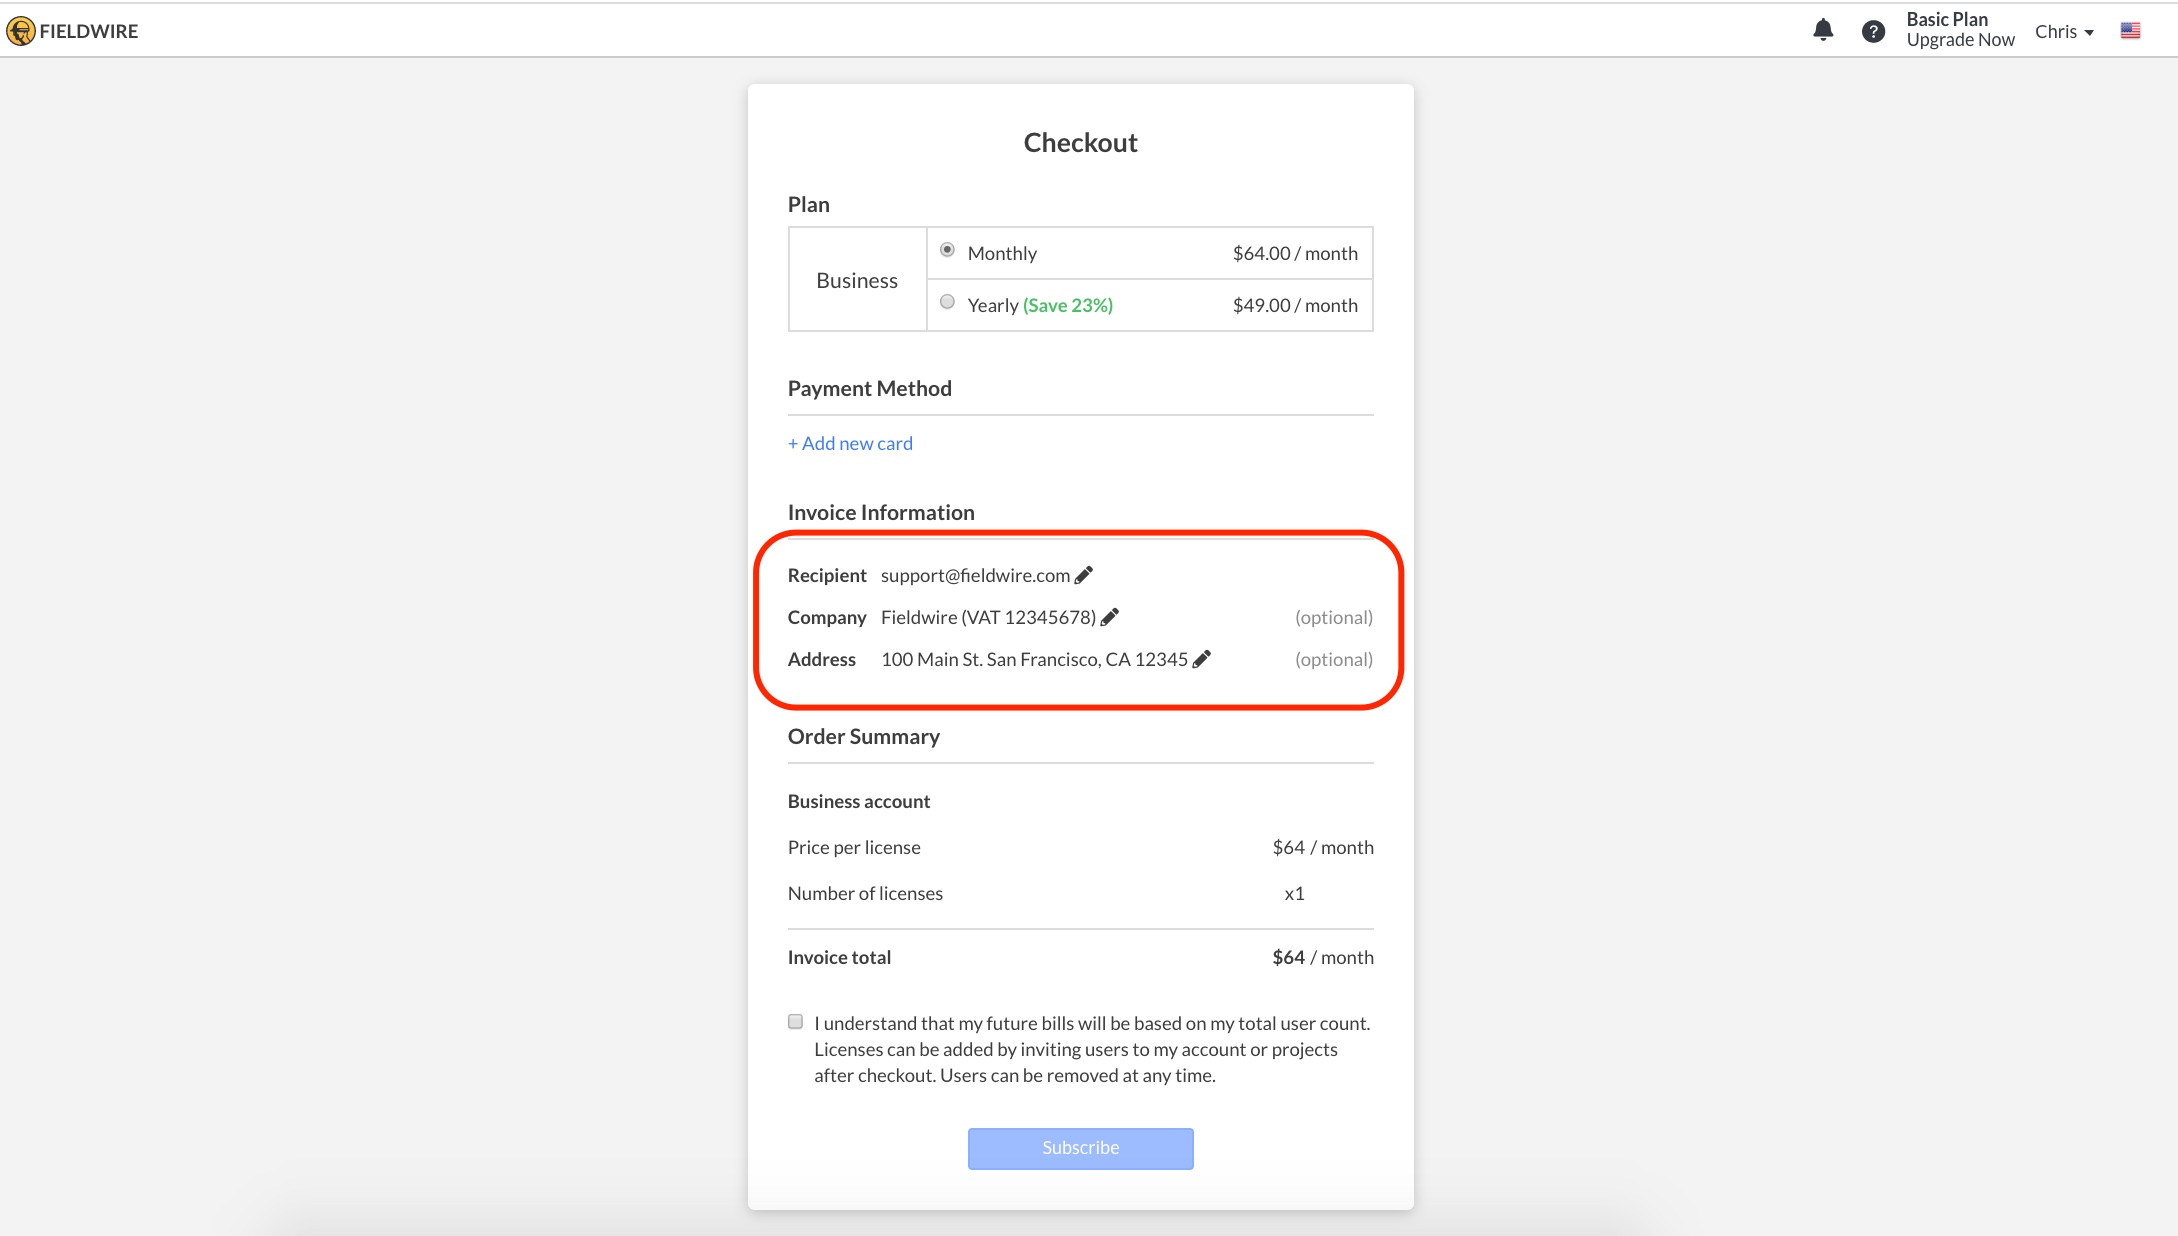Open the help question mark icon

click(1873, 32)
